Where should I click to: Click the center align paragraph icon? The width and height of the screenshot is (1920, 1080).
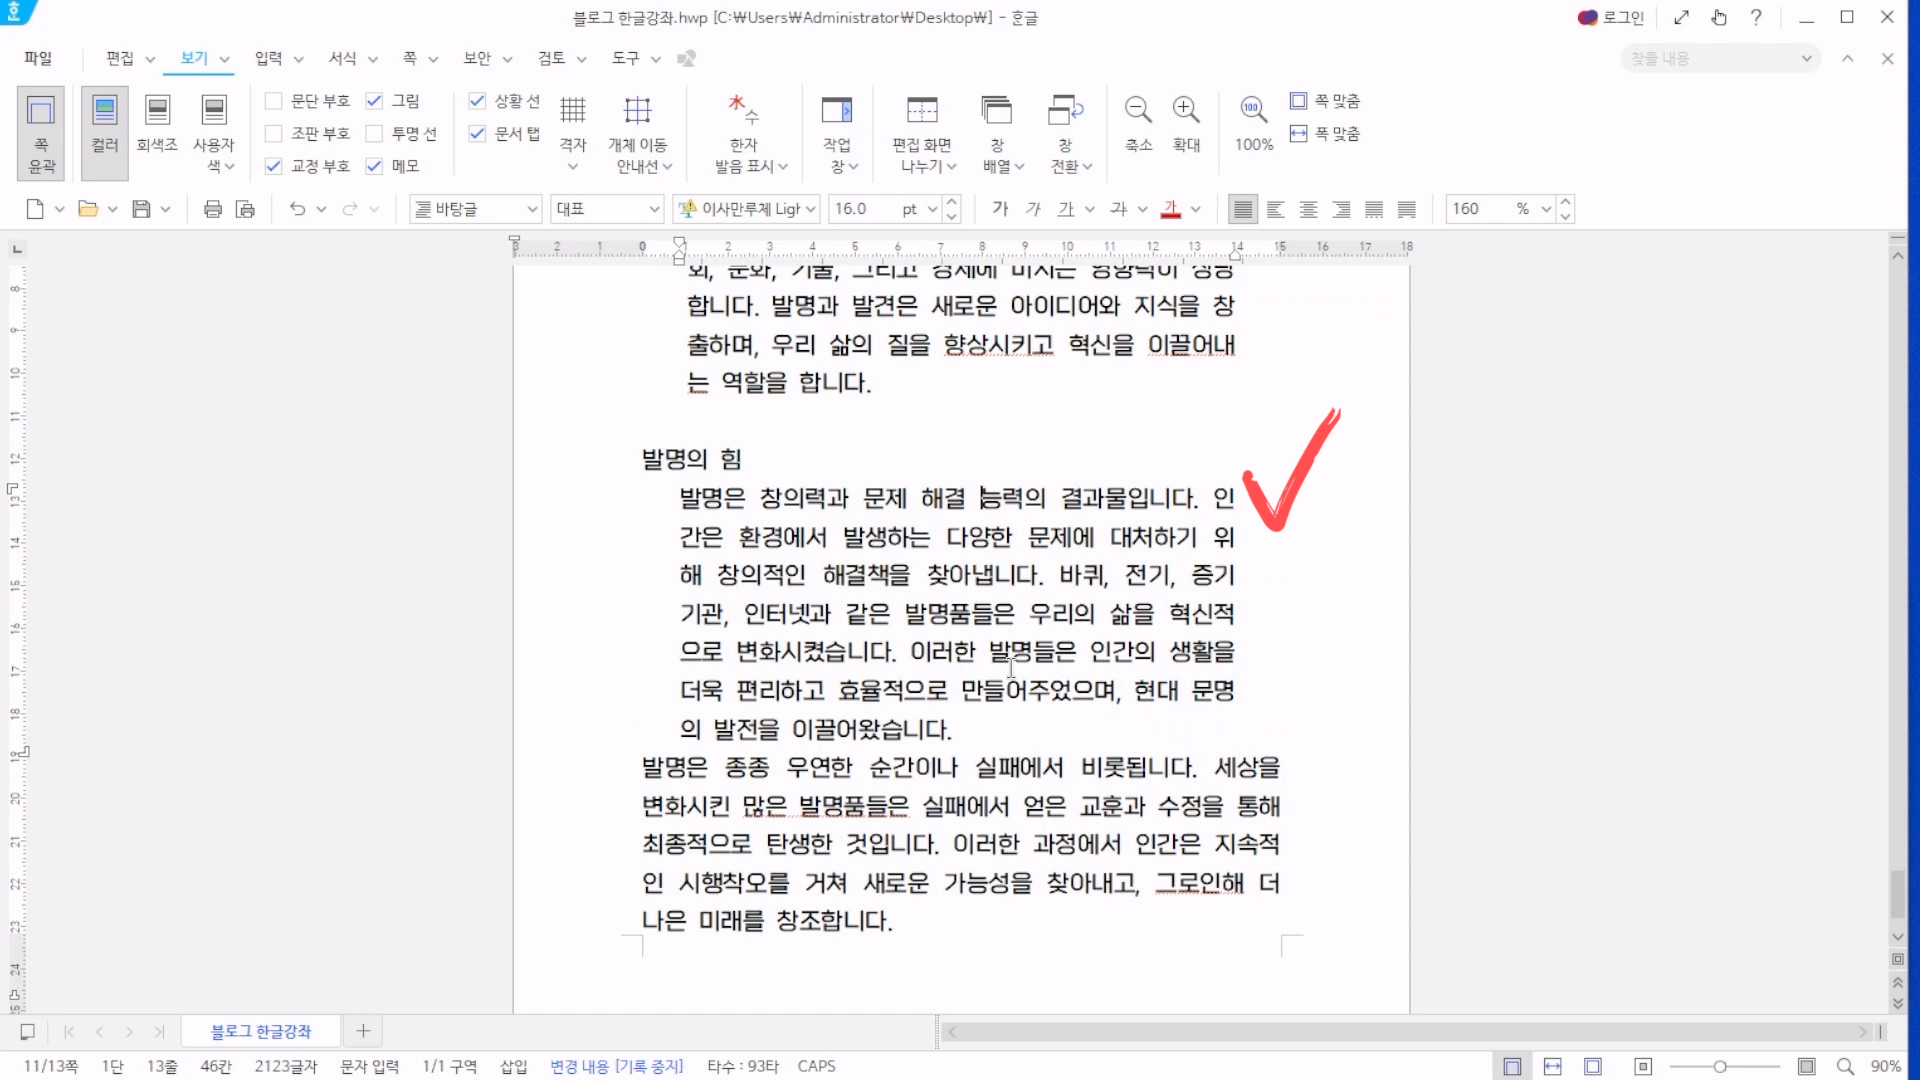pos(1308,209)
